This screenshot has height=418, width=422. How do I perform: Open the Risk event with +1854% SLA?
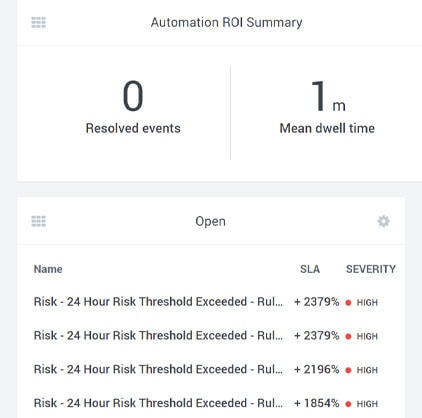click(158, 403)
